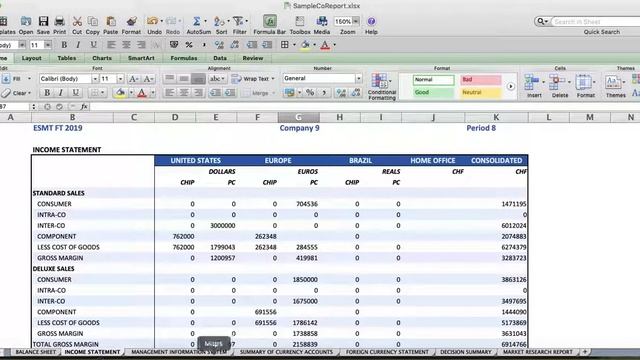The width and height of the screenshot is (640, 360).
Task: Click the Insert cells icon
Action: (x=532, y=82)
